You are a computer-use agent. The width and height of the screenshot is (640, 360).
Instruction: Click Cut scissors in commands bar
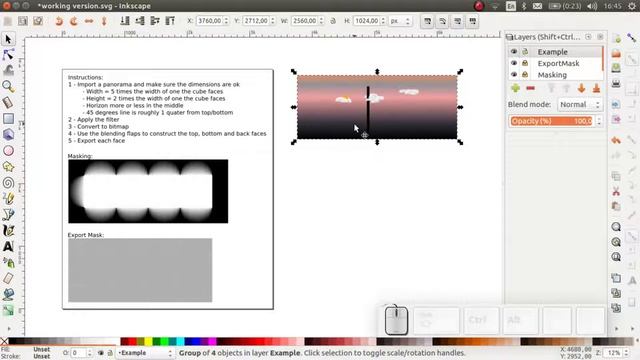click(x=616, y=191)
